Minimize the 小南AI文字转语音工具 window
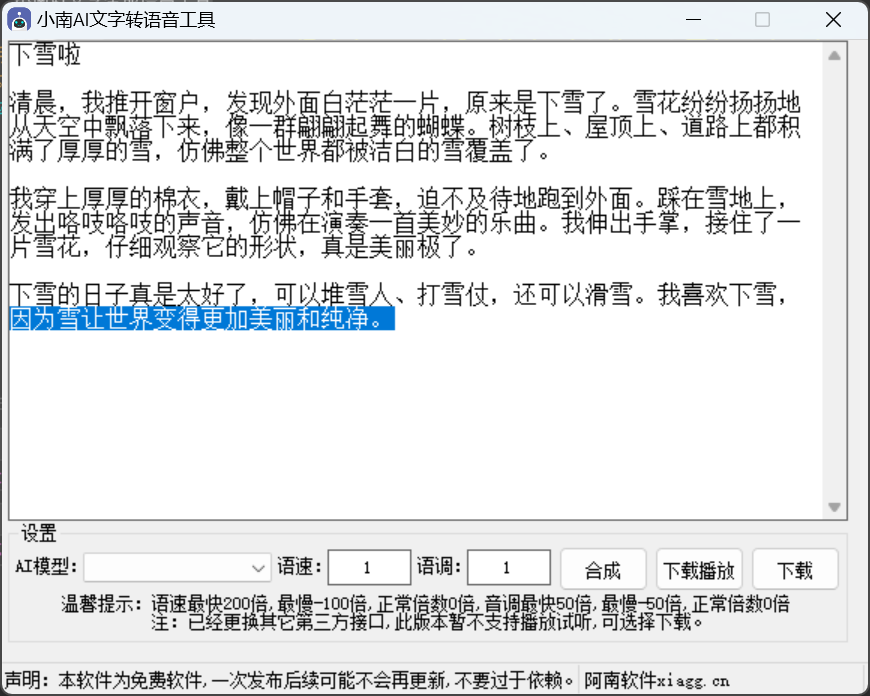Viewport: 870px width, 696px height. click(x=694, y=20)
